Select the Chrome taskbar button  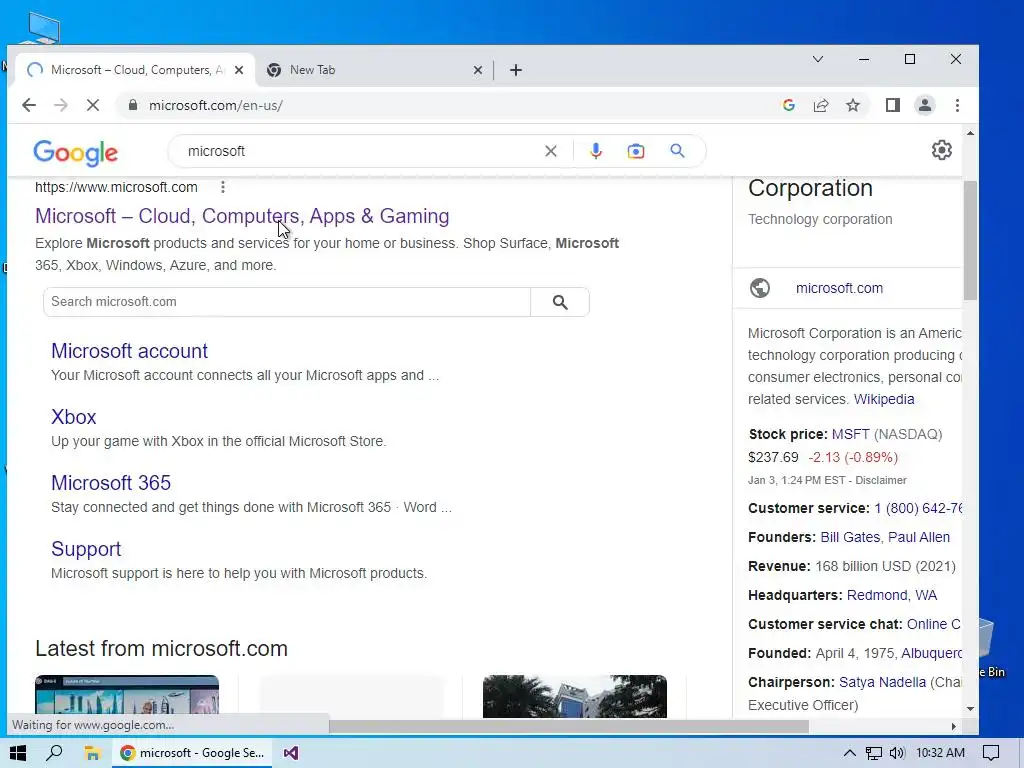[192, 753]
